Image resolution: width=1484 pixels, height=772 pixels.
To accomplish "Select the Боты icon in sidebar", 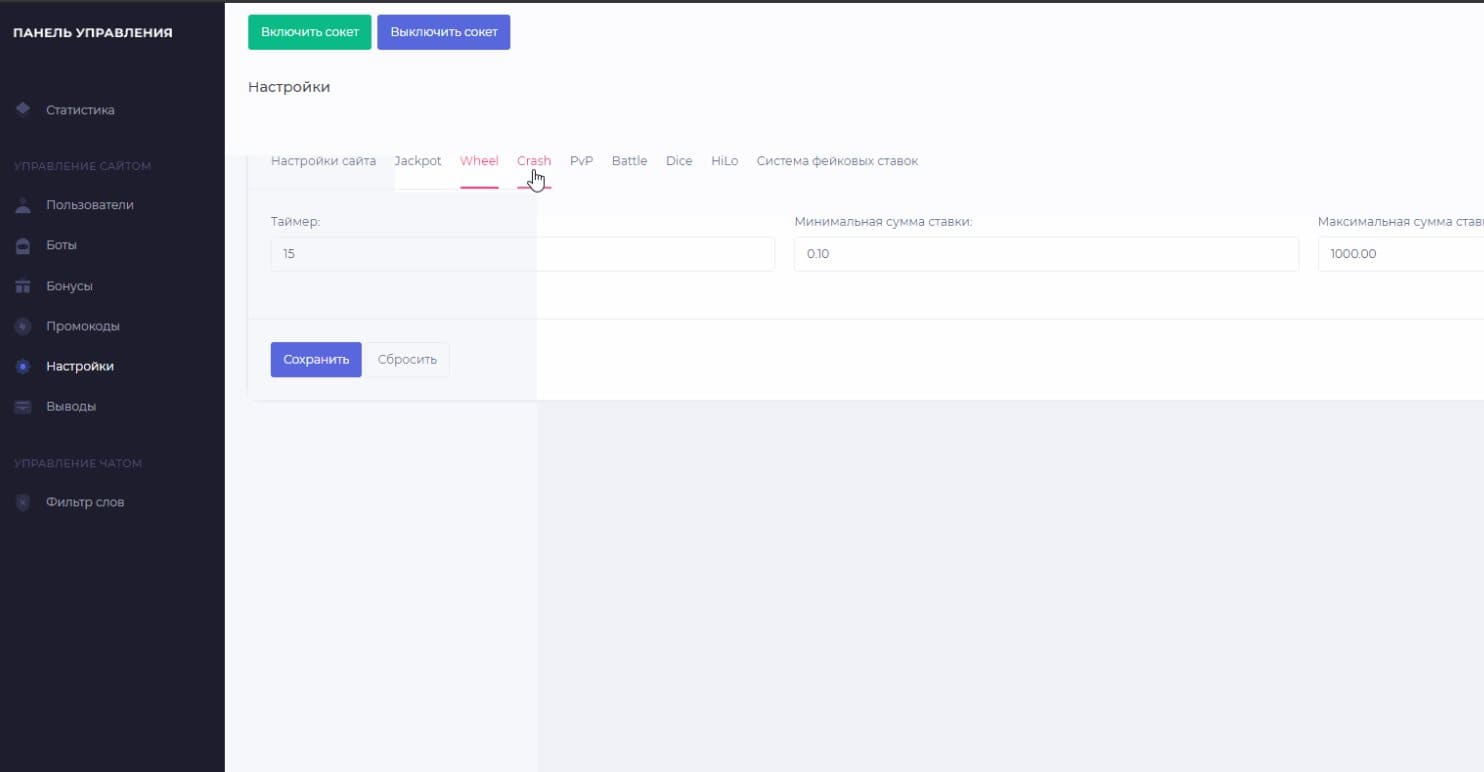I will 23,245.
